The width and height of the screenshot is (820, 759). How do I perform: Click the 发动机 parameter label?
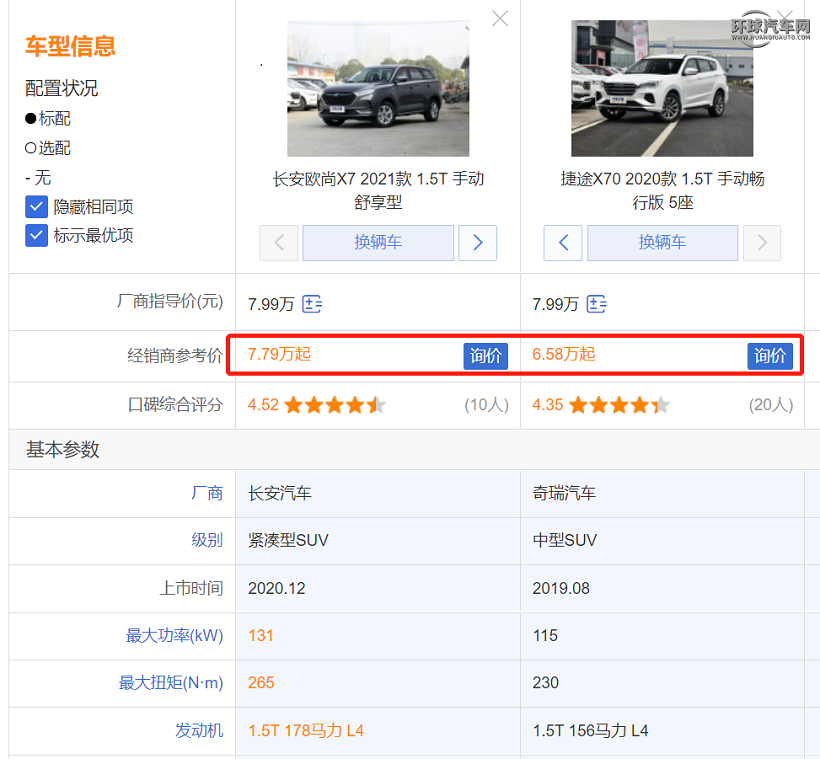pos(199,730)
